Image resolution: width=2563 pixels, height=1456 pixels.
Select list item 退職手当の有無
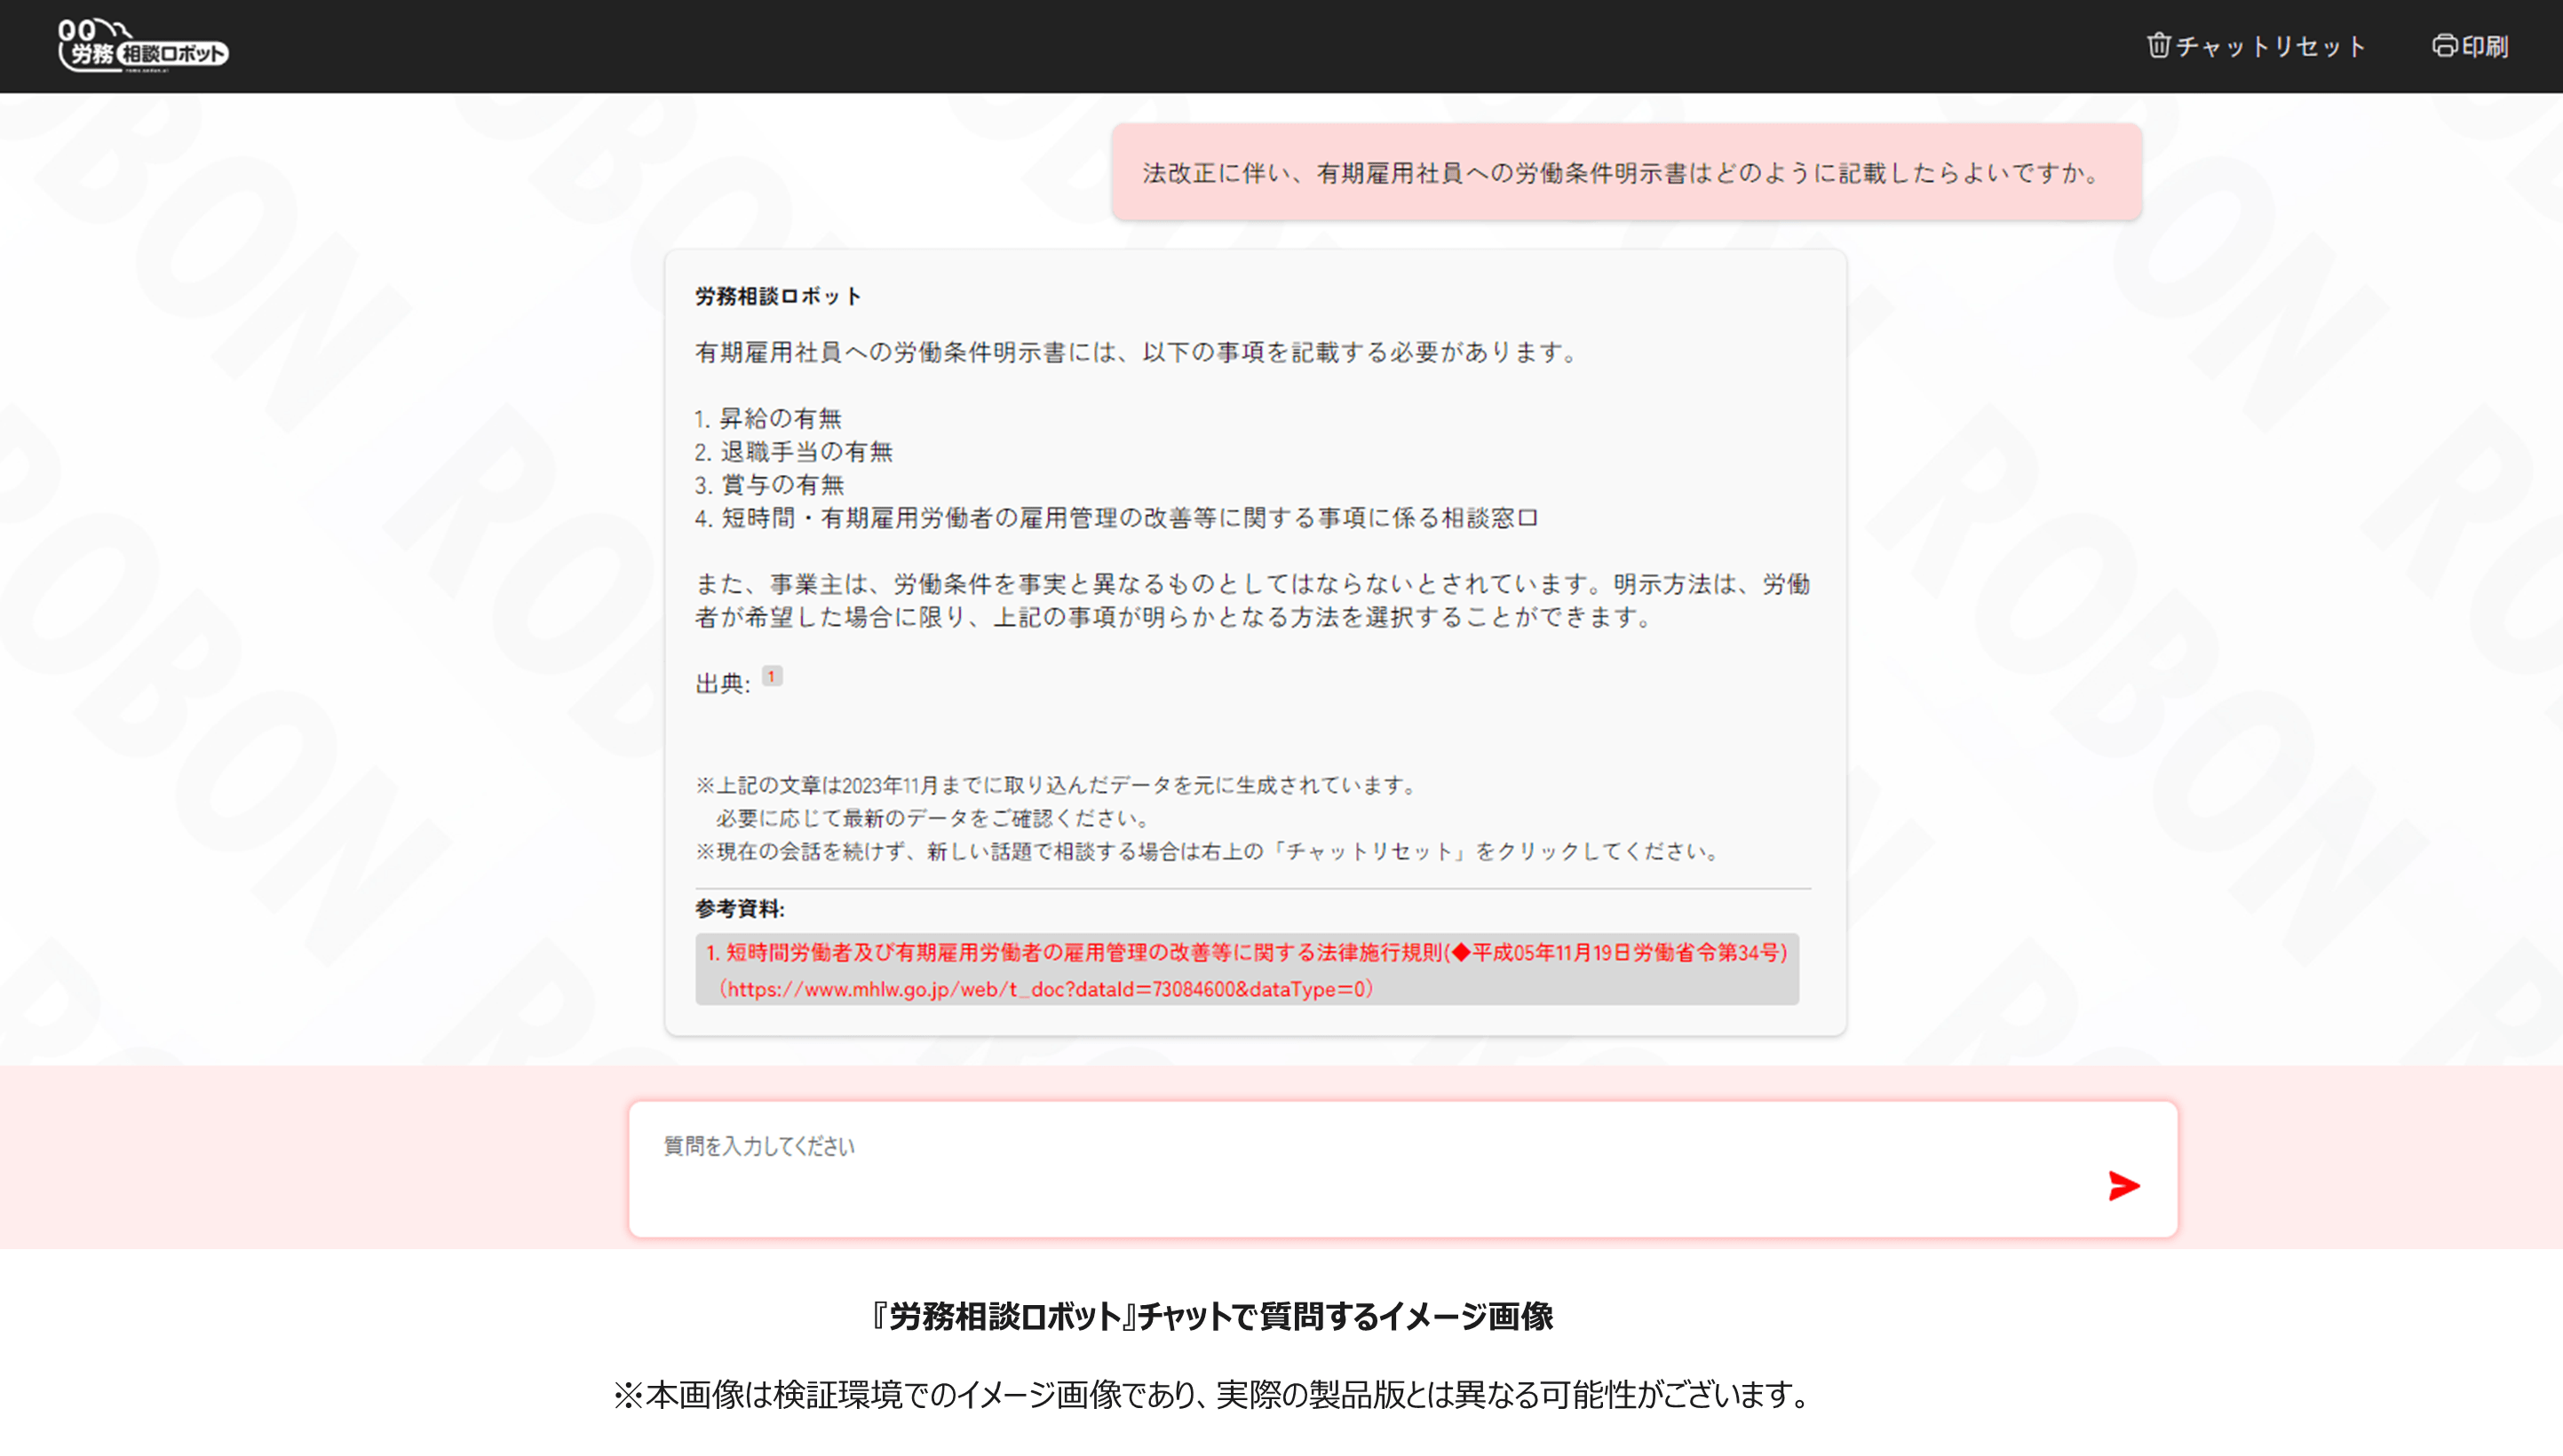point(794,451)
